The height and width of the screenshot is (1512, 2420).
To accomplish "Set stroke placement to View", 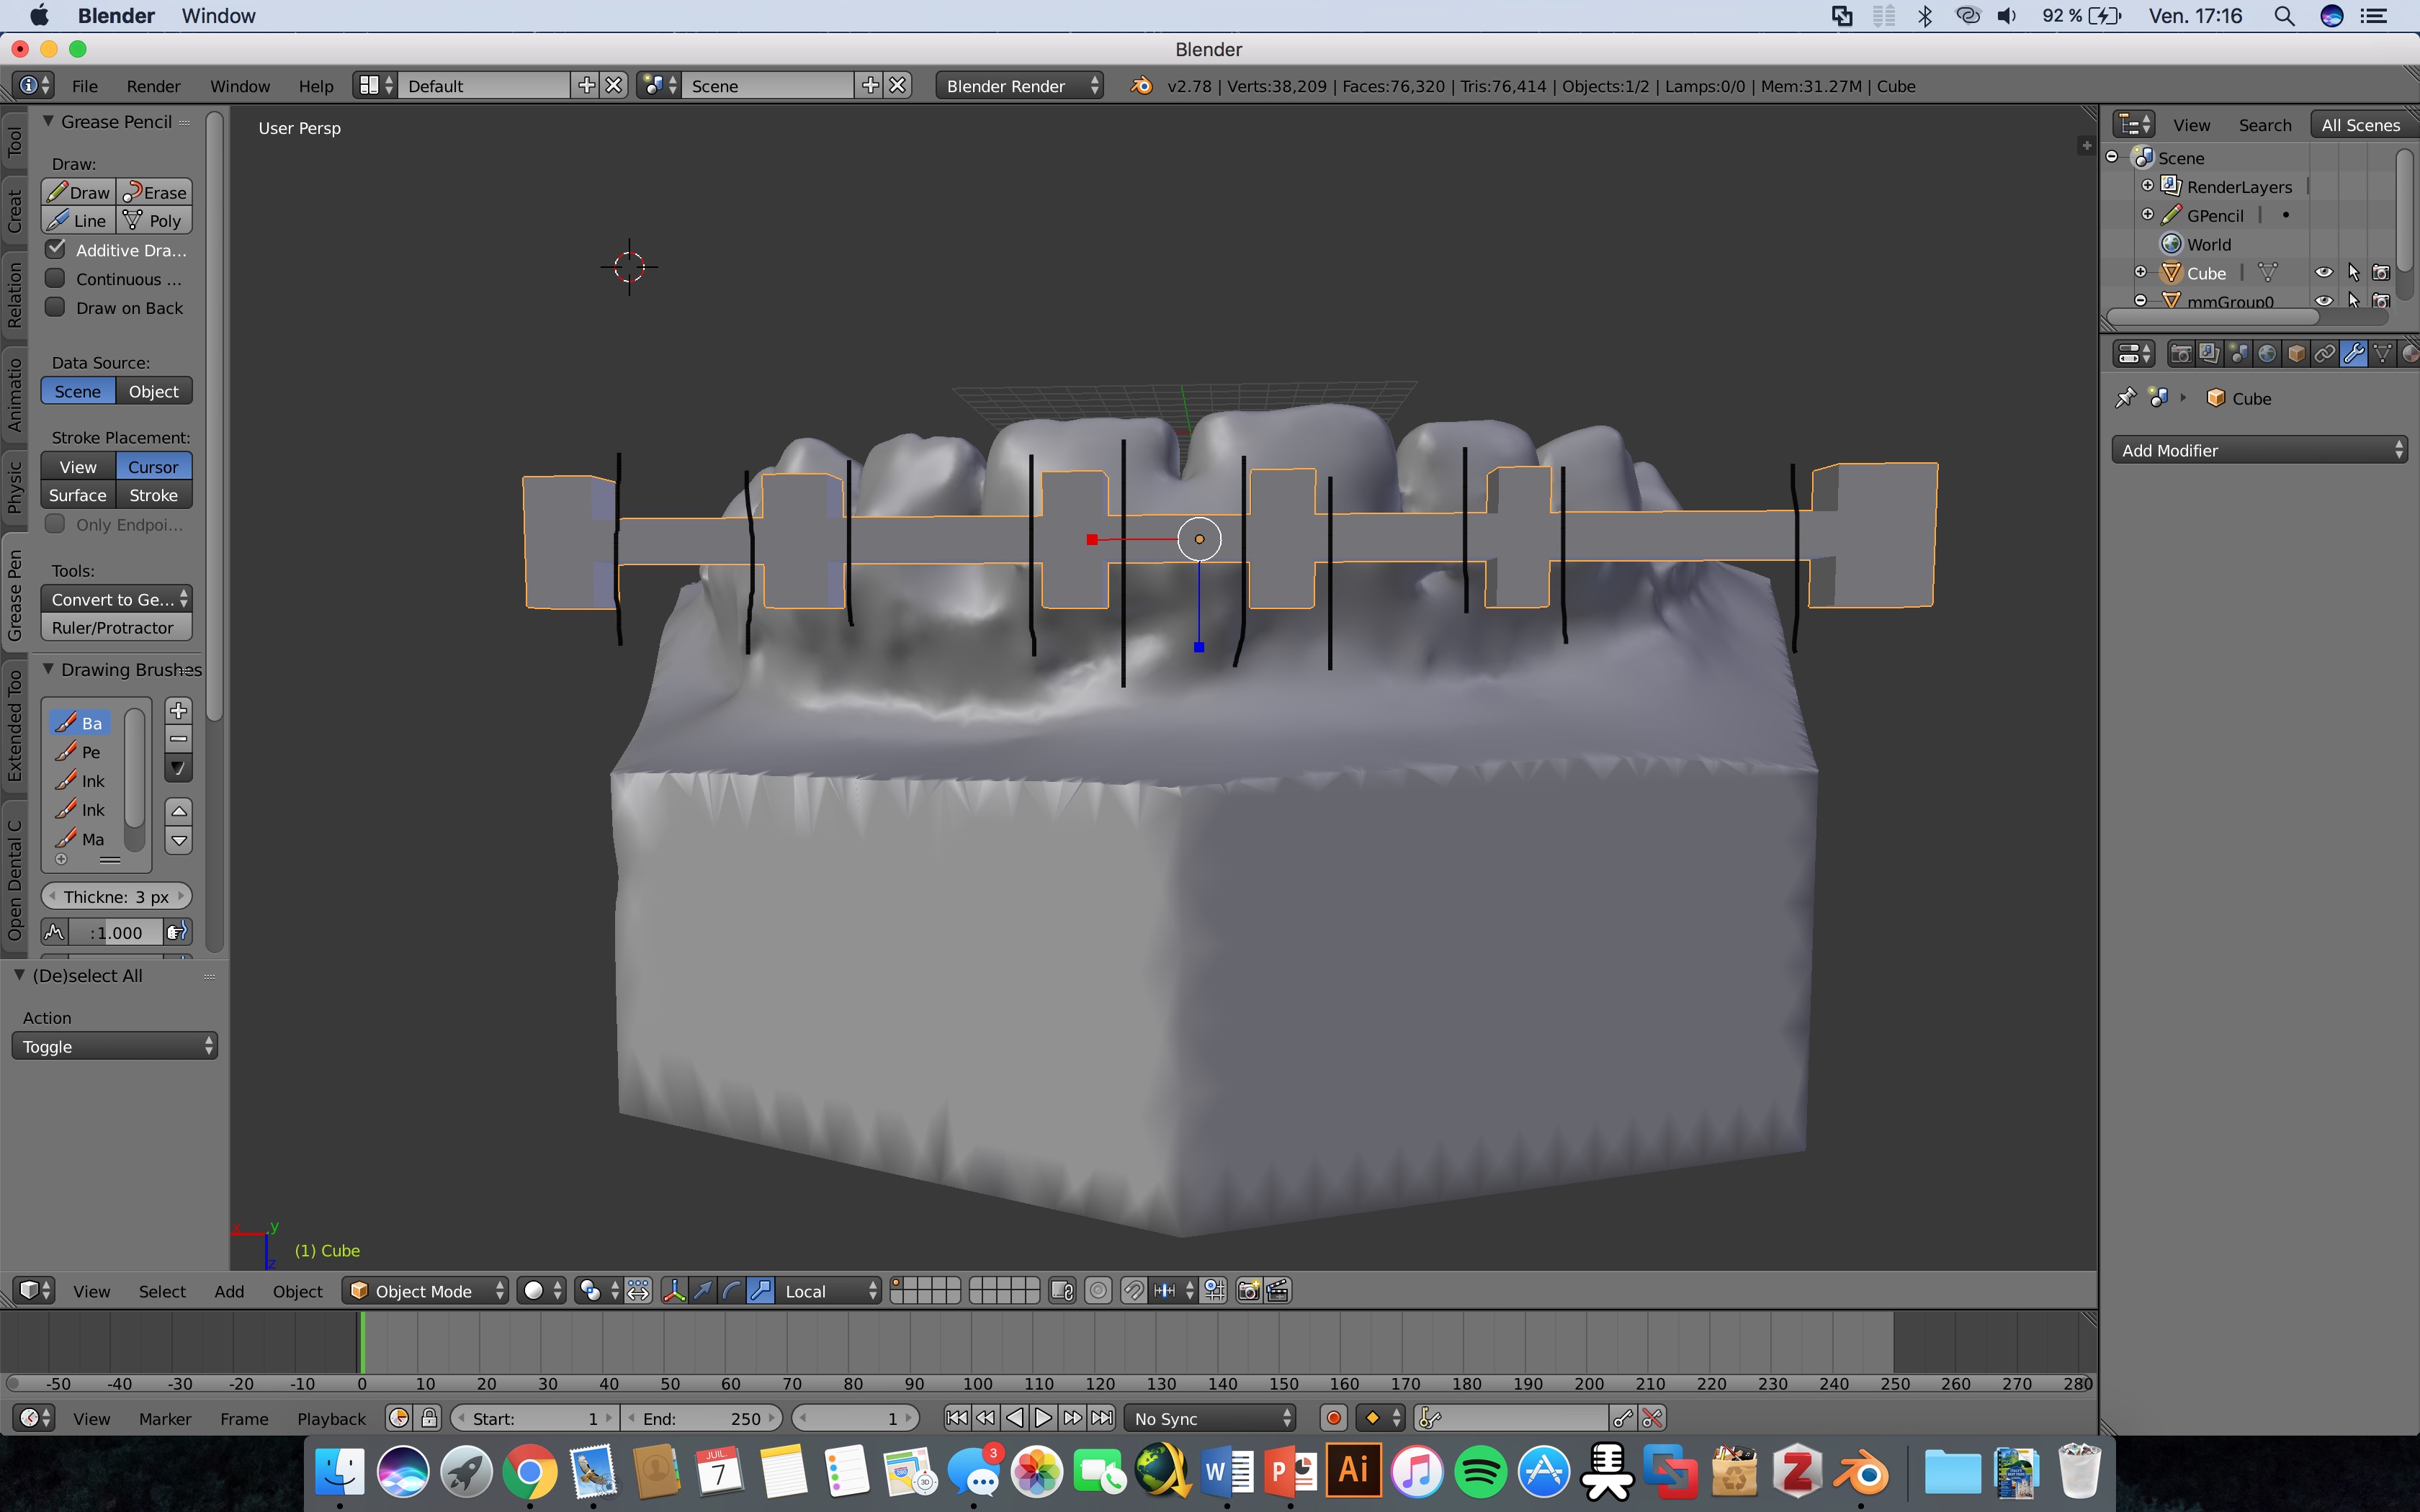I will coord(78,467).
